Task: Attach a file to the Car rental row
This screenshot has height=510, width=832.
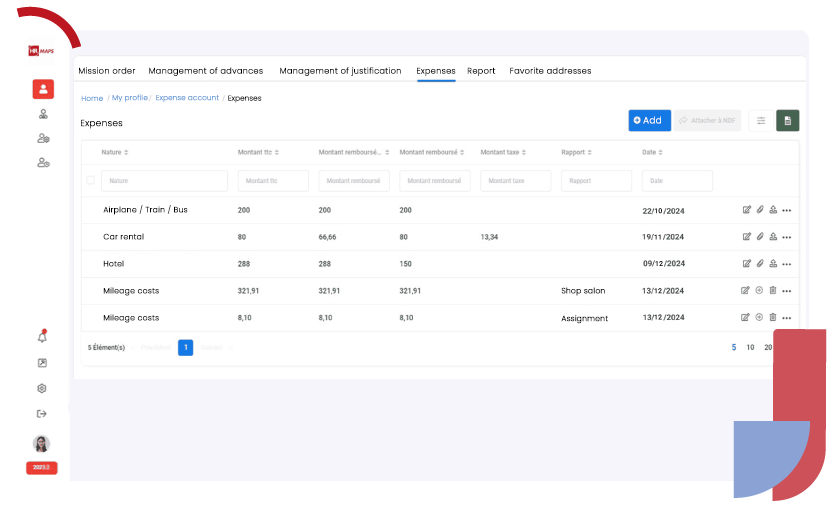Action: point(760,236)
